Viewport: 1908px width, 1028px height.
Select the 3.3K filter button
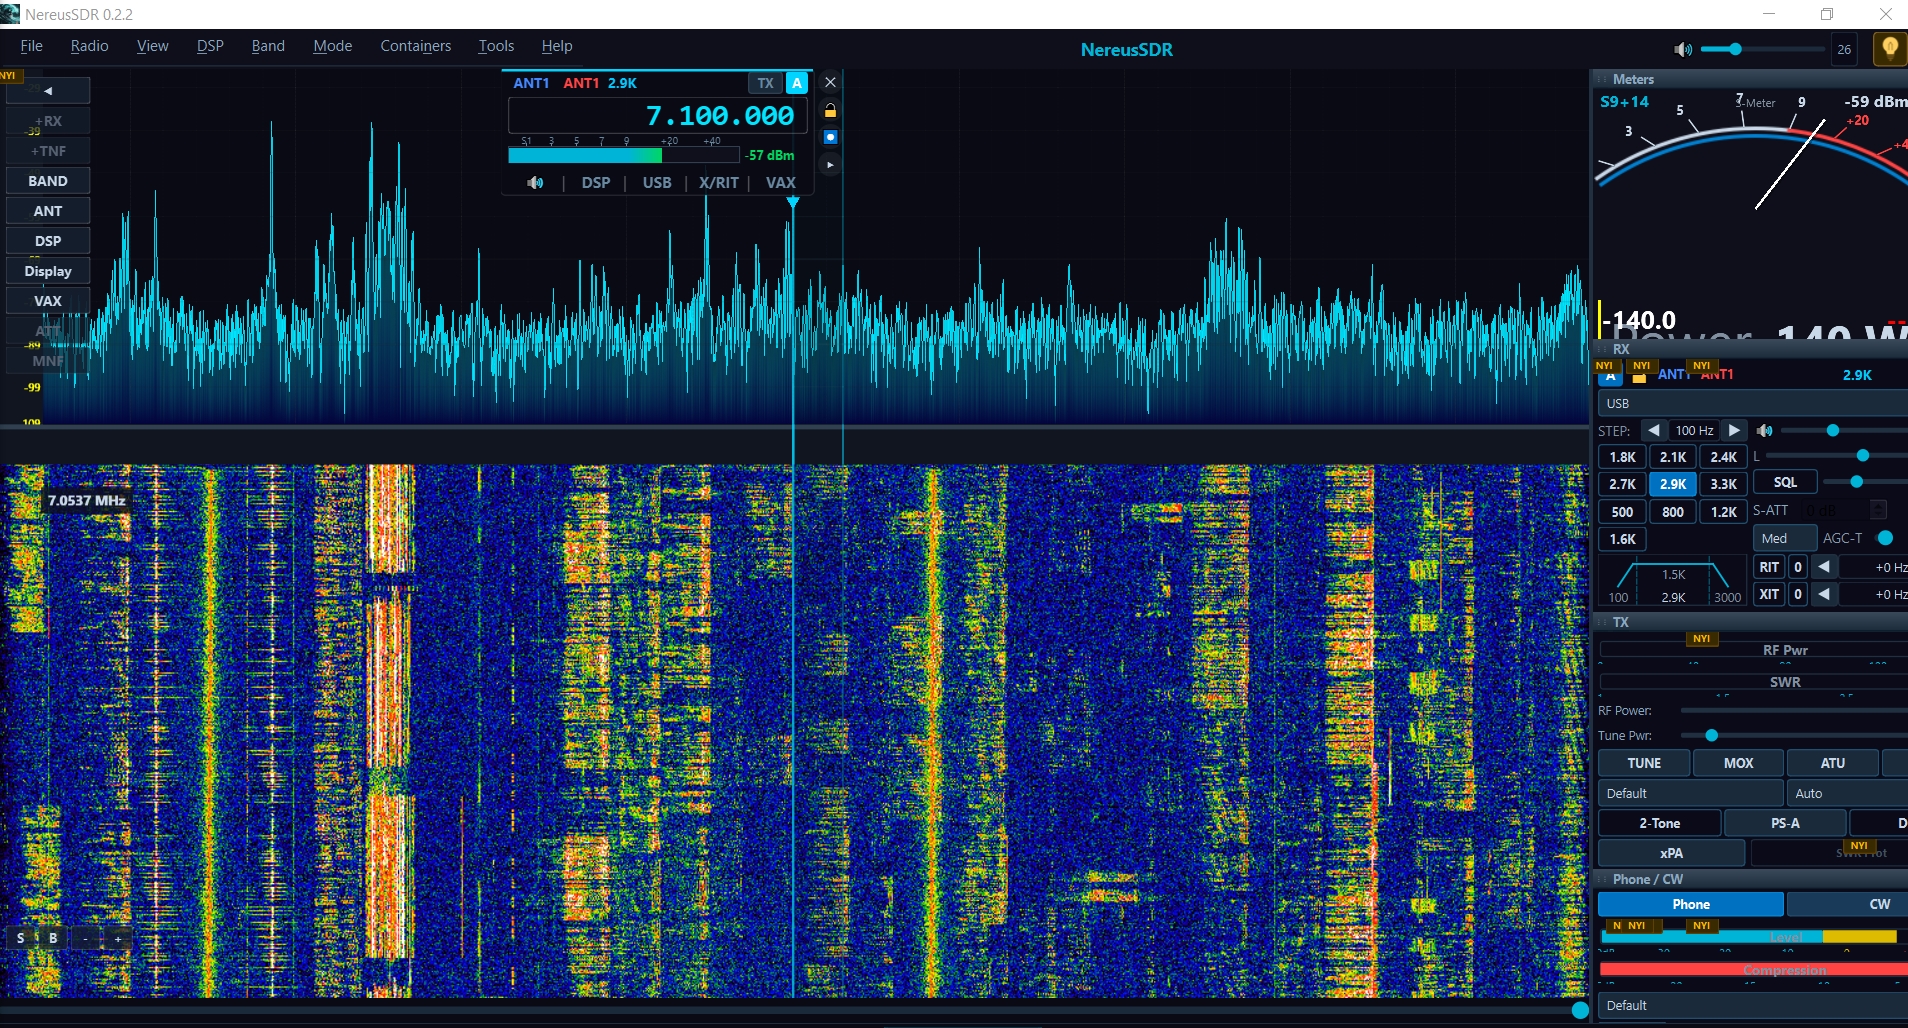pyautogui.click(x=1723, y=484)
